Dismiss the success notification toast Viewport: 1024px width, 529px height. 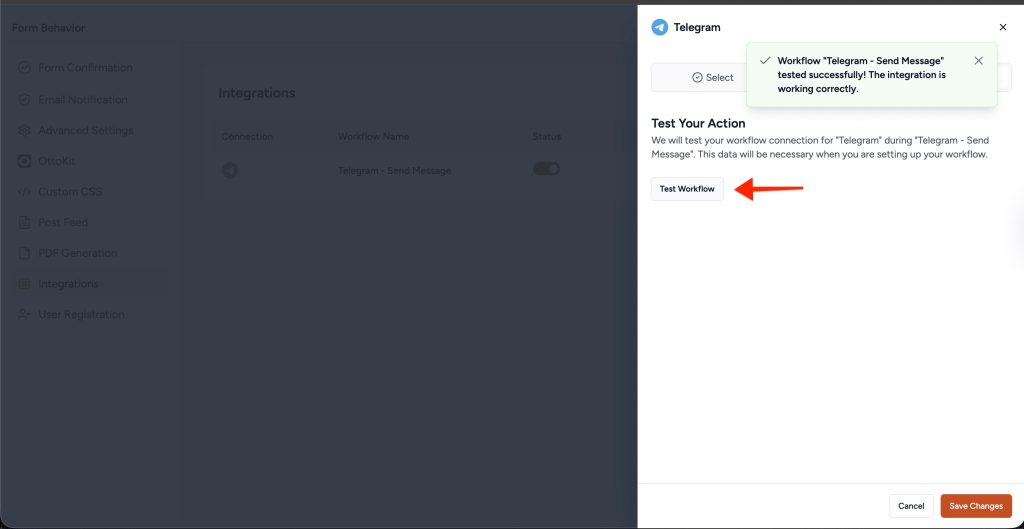[x=978, y=61]
